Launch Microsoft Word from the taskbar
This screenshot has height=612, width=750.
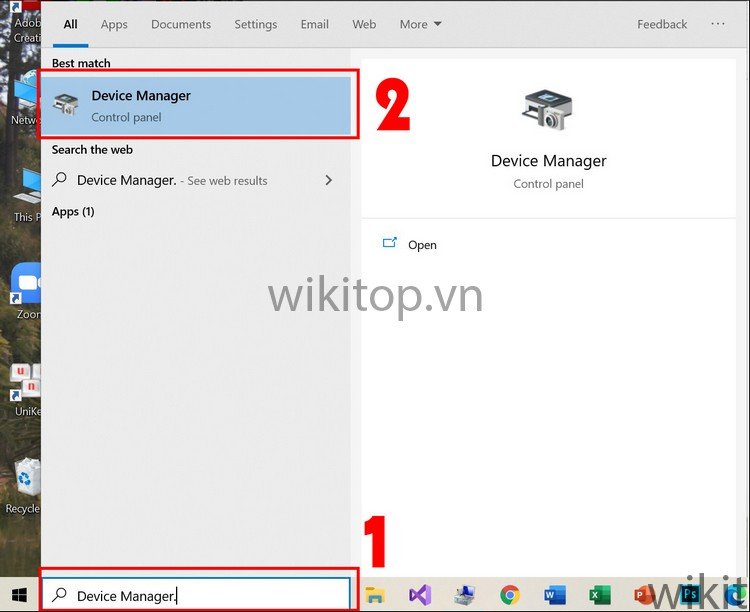(555, 595)
